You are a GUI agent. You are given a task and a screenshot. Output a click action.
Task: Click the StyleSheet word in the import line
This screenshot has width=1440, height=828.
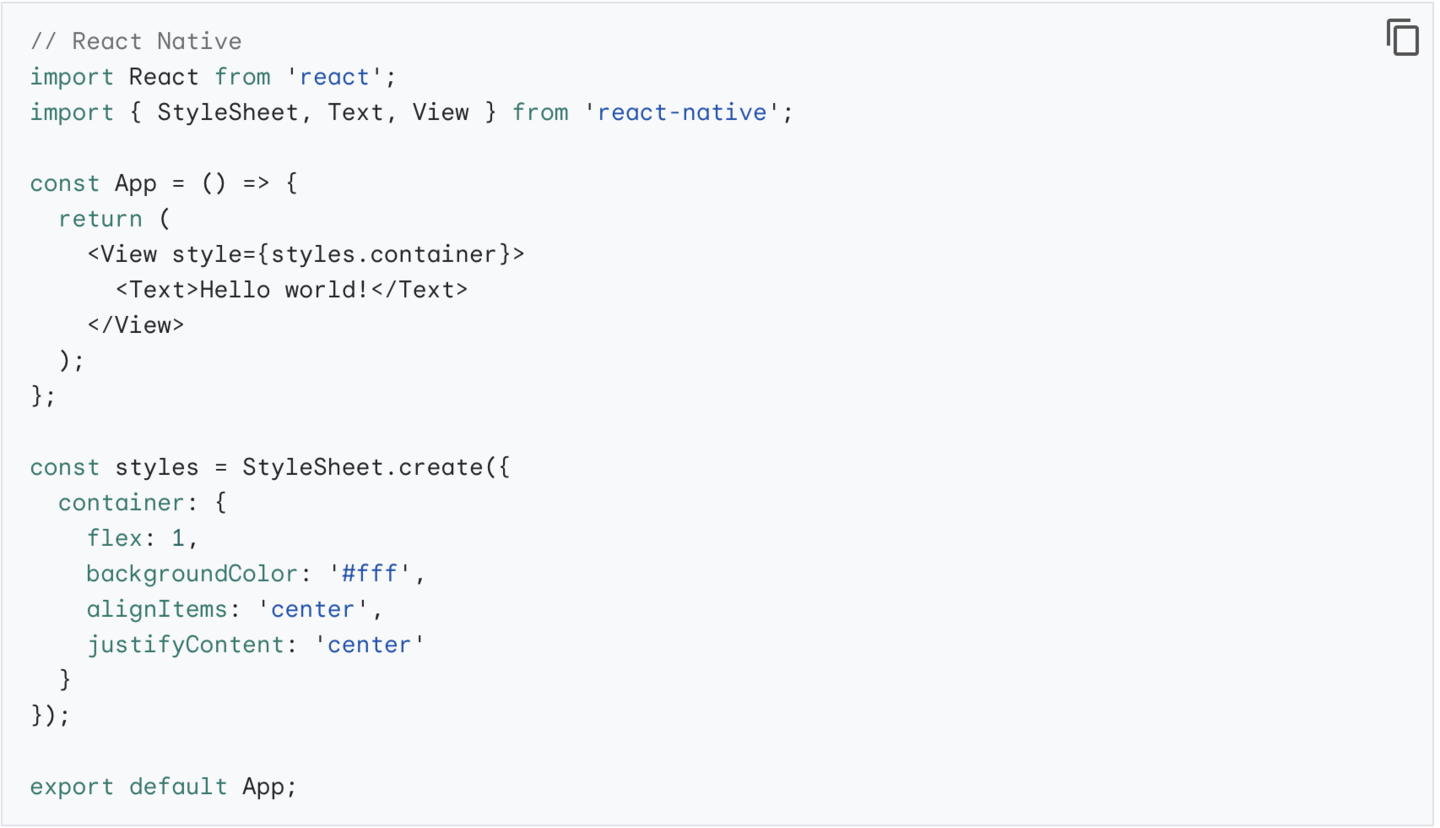[228, 112]
